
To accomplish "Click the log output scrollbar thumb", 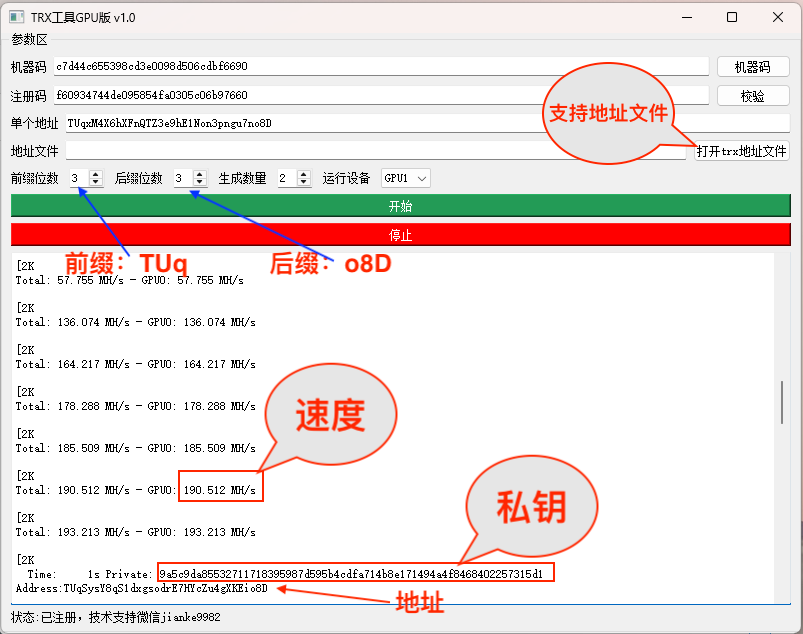I will tap(782, 402).
